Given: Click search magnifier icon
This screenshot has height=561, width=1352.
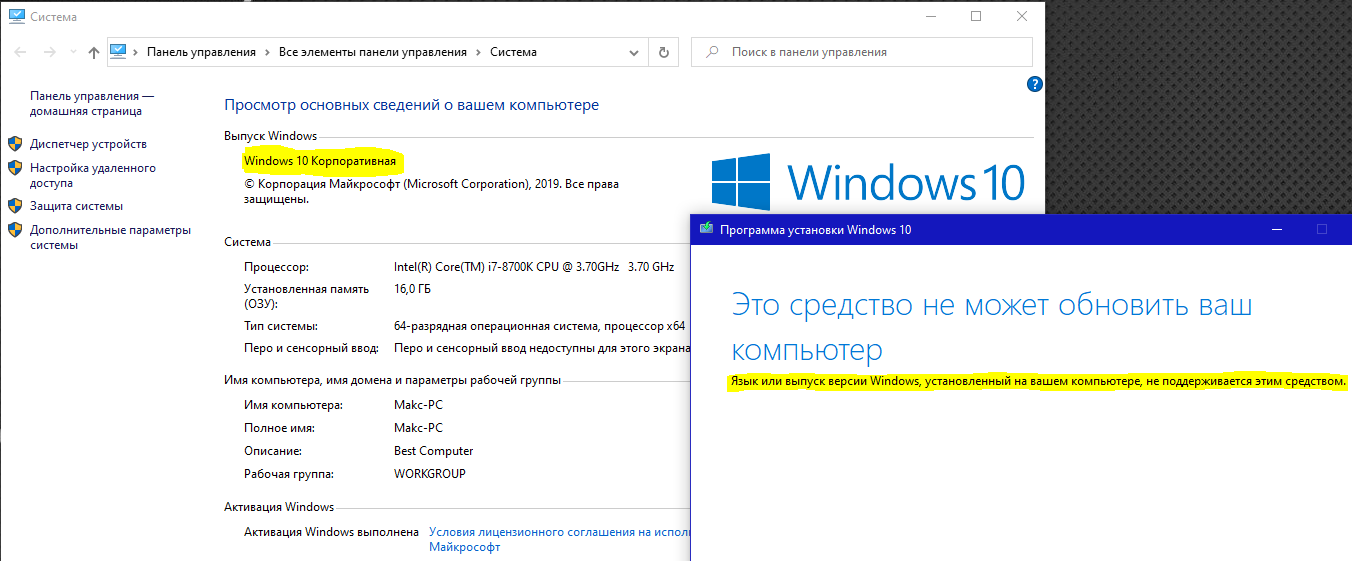Looking at the screenshot, I should pos(711,52).
